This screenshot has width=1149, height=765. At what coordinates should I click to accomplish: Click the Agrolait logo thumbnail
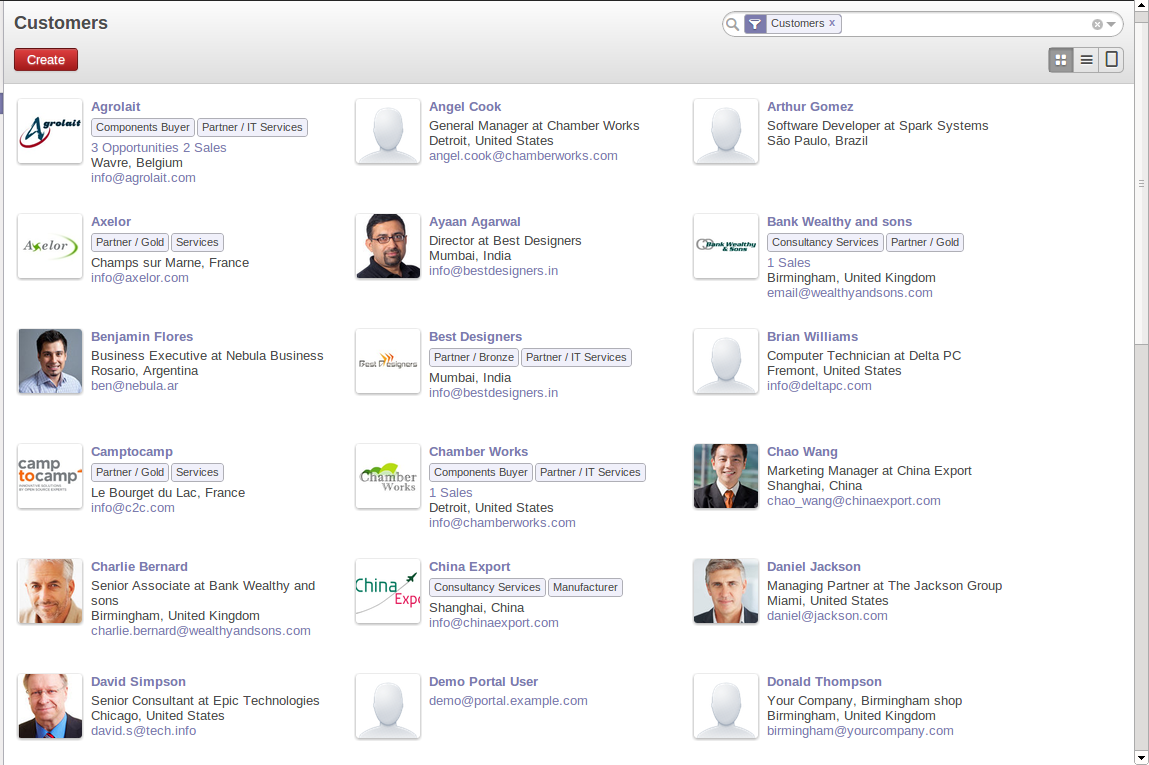[x=50, y=131]
